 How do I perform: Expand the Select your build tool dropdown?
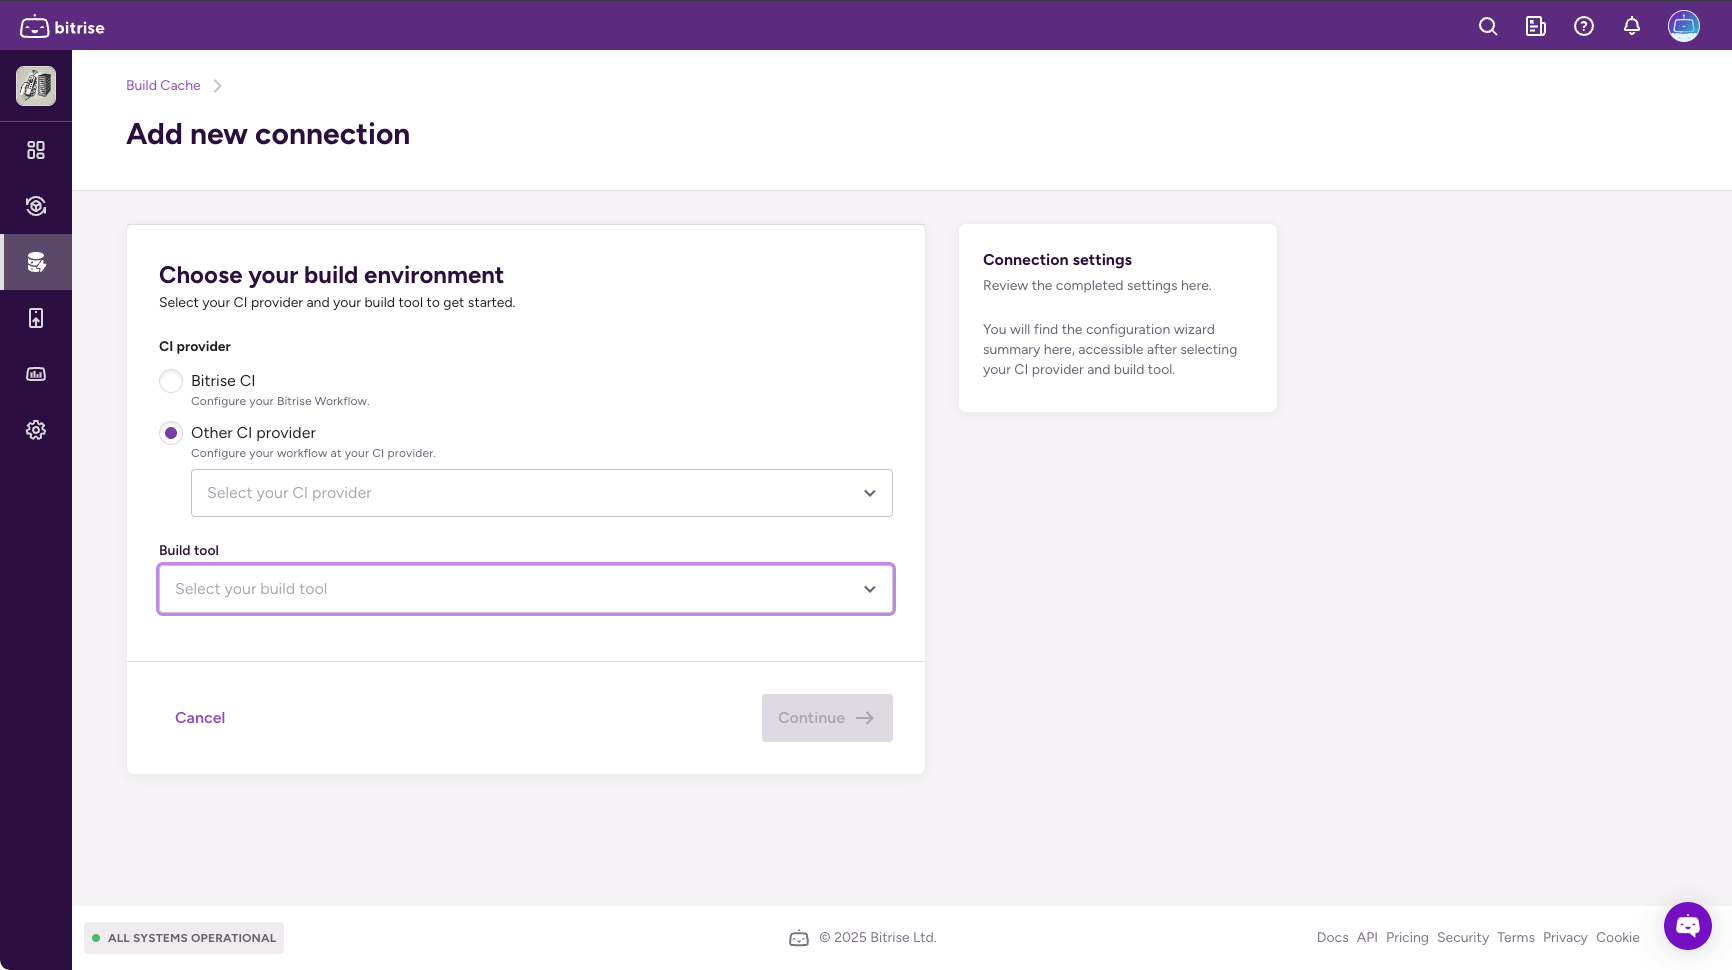coord(525,589)
